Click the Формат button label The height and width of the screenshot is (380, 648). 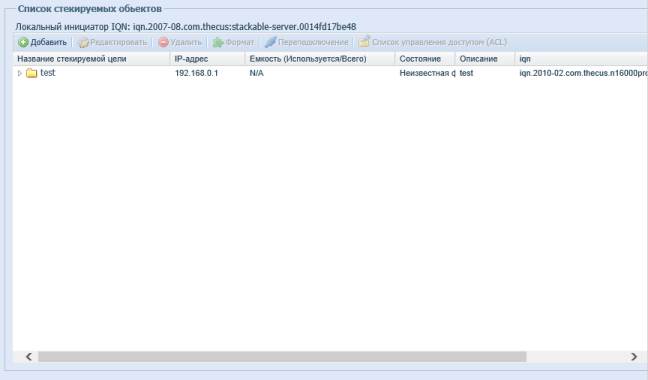(240, 42)
